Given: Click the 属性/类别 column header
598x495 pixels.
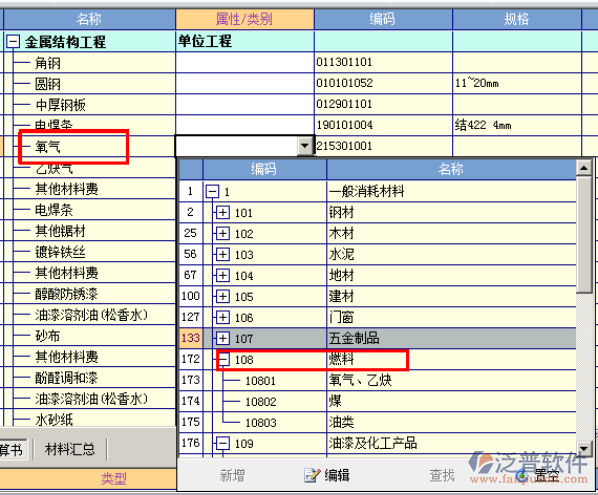Looking at the screenshot, I should [x=244, y=19].
